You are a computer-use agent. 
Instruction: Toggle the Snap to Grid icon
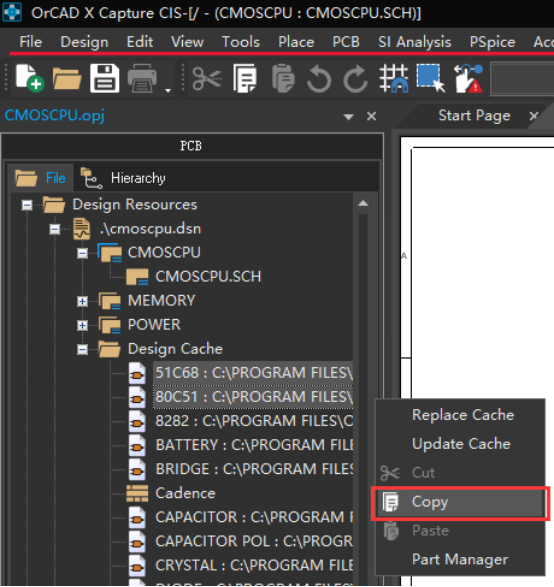(x=393, y=78)
